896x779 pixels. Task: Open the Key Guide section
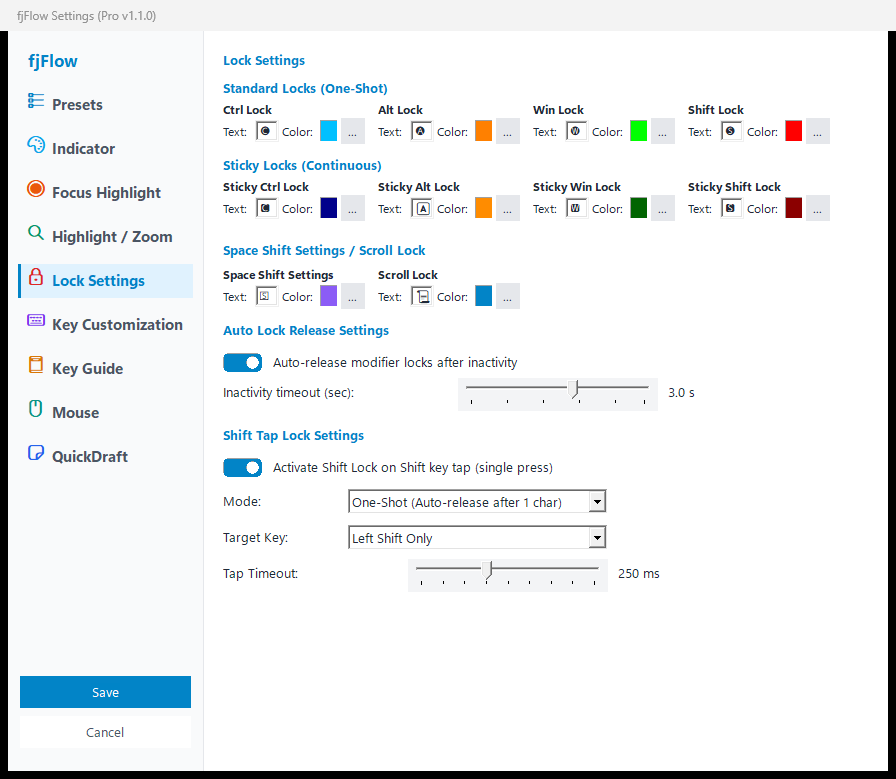coord(106,369)
